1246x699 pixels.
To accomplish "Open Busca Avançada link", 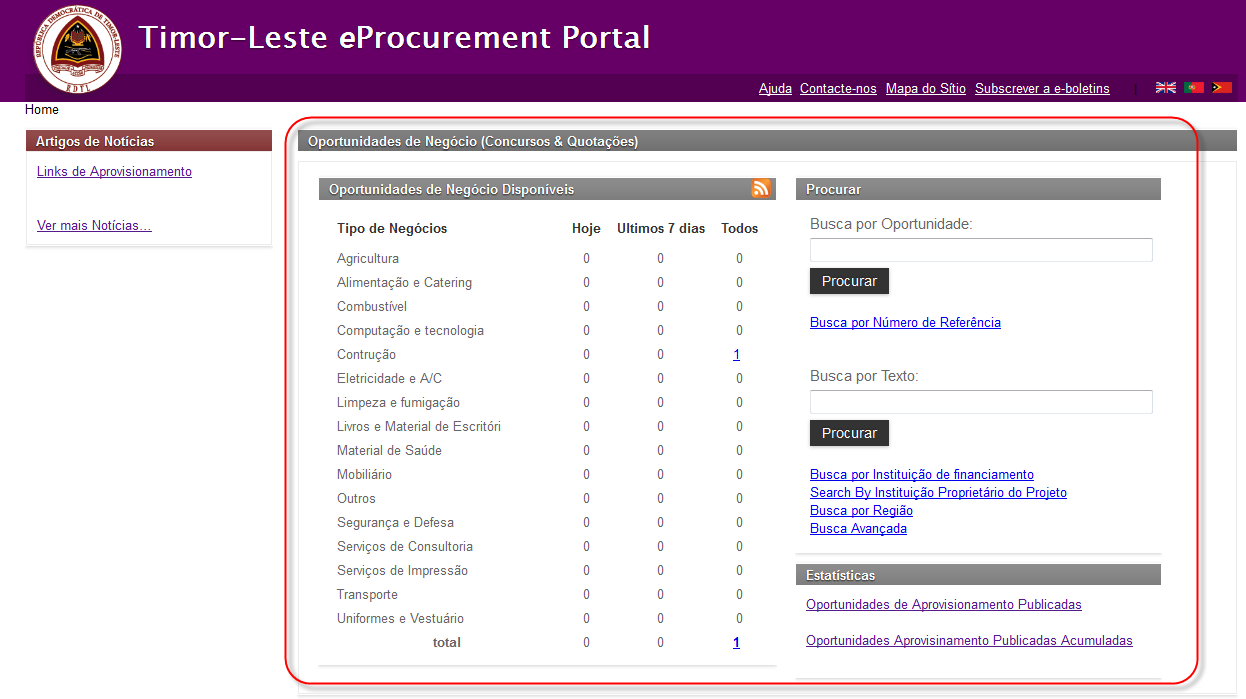I will click(x=858, y=528).
